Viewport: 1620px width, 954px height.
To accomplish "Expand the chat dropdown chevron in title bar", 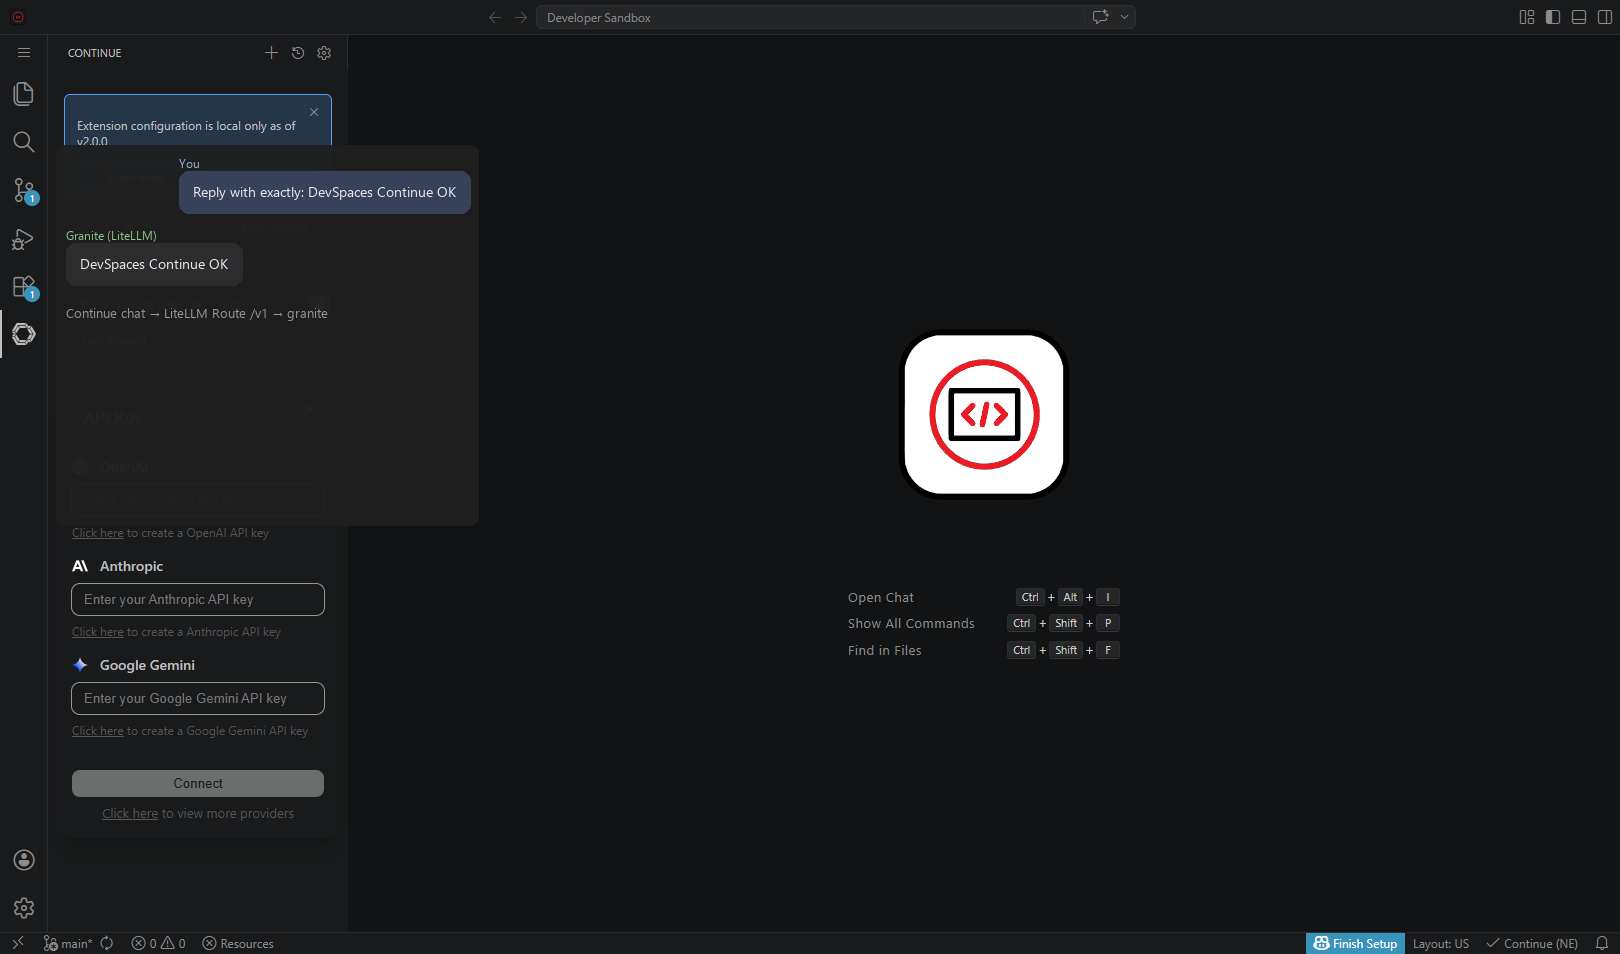I will tap(1125, 17).
